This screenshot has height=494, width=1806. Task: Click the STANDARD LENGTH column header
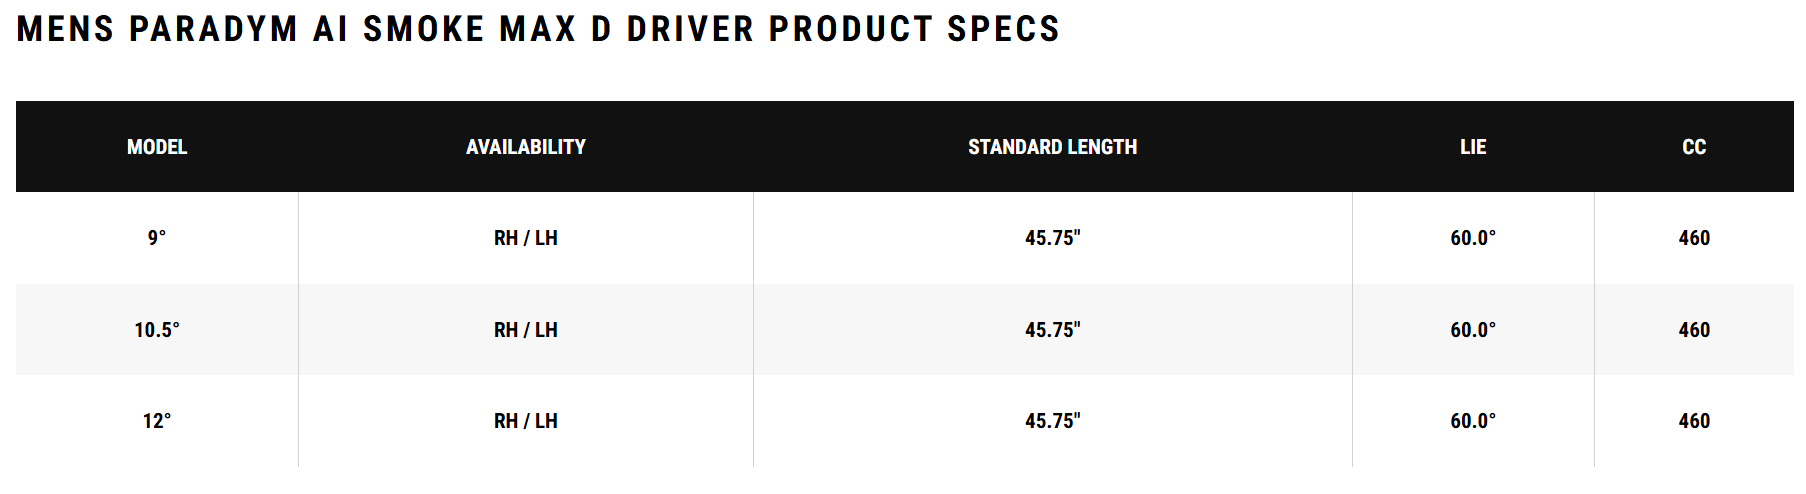1052,147
